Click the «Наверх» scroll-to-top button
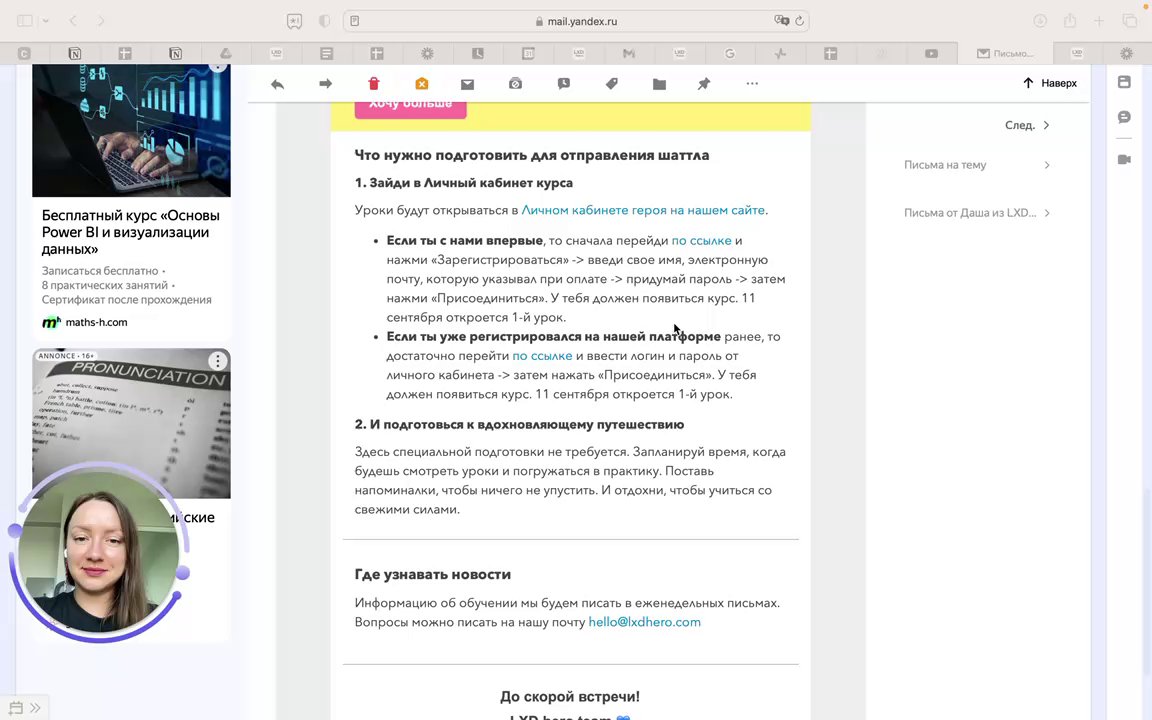The width and height of the screenshot is (1152, 720). [x=1050, y=83]
